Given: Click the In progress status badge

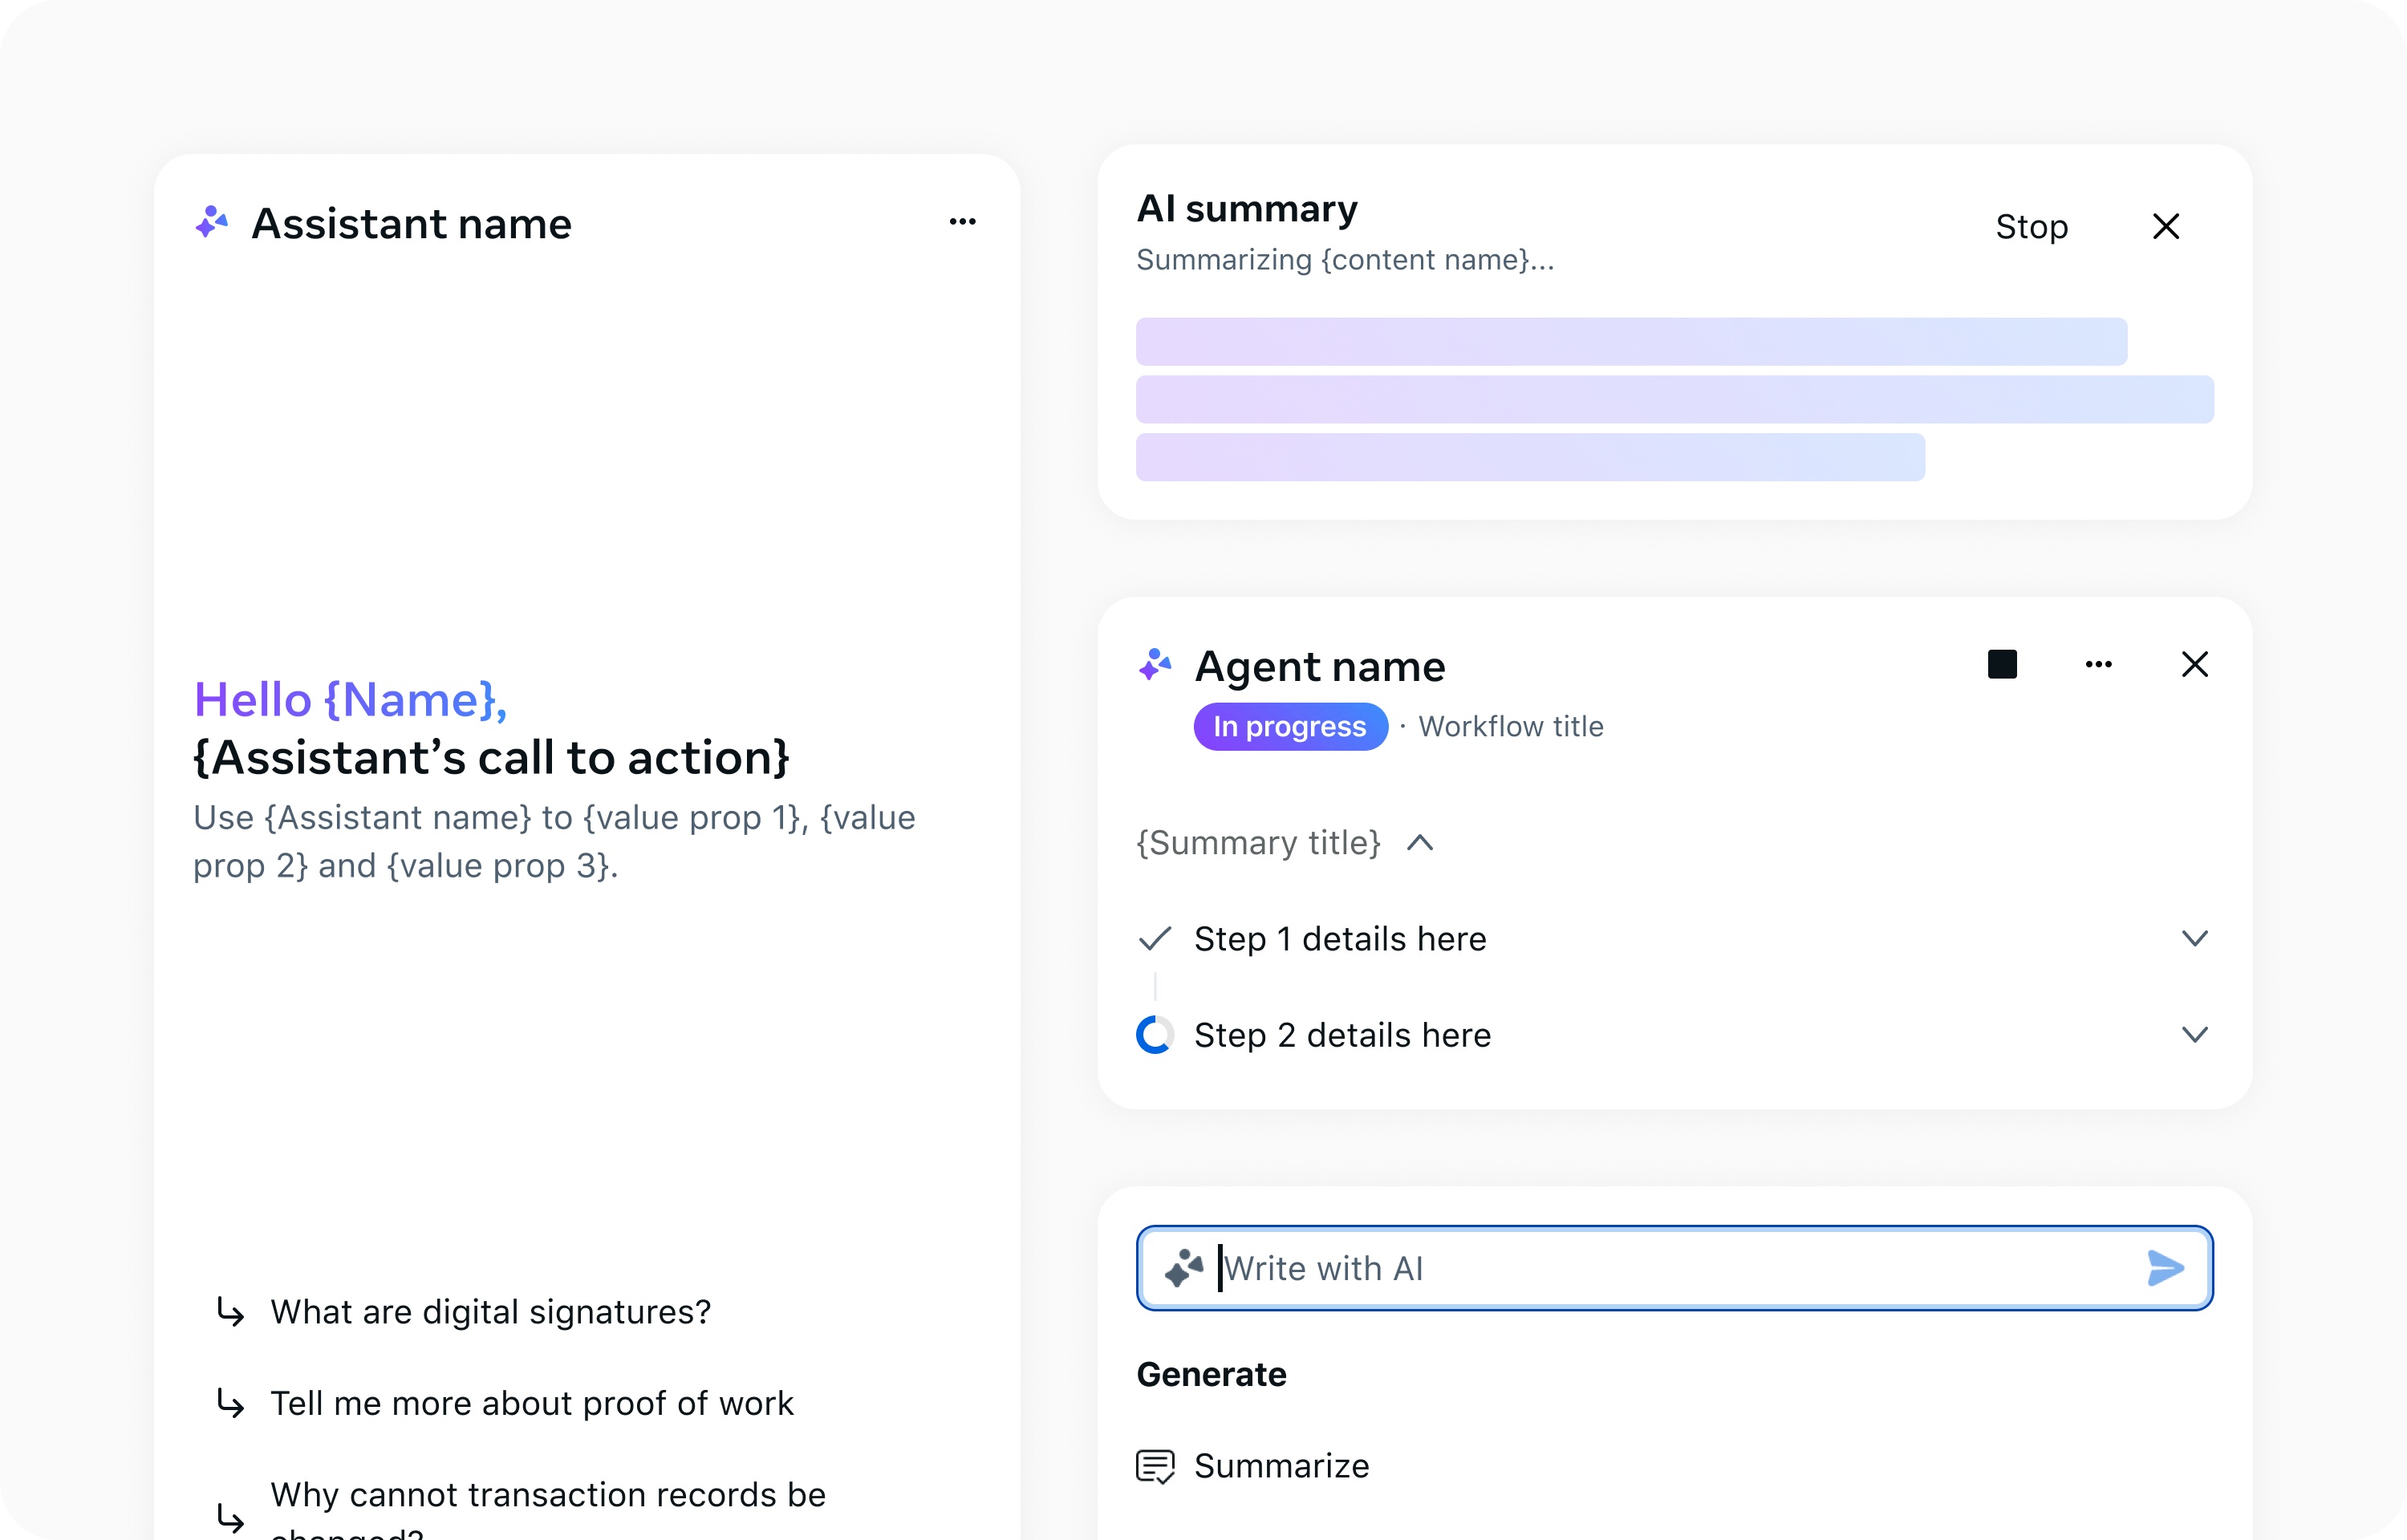Looking at the screenshot, I should pyautogui.click(x=1290, y=726).
